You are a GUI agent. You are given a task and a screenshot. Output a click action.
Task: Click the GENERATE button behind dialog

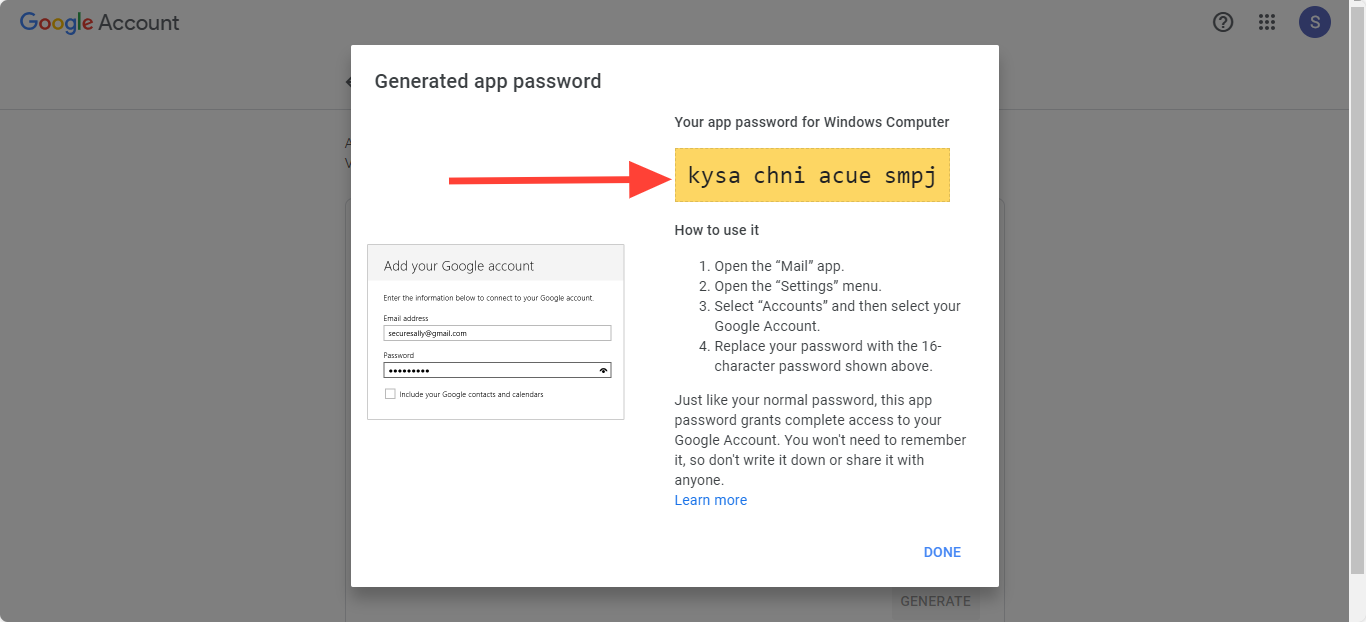[935, 601]
